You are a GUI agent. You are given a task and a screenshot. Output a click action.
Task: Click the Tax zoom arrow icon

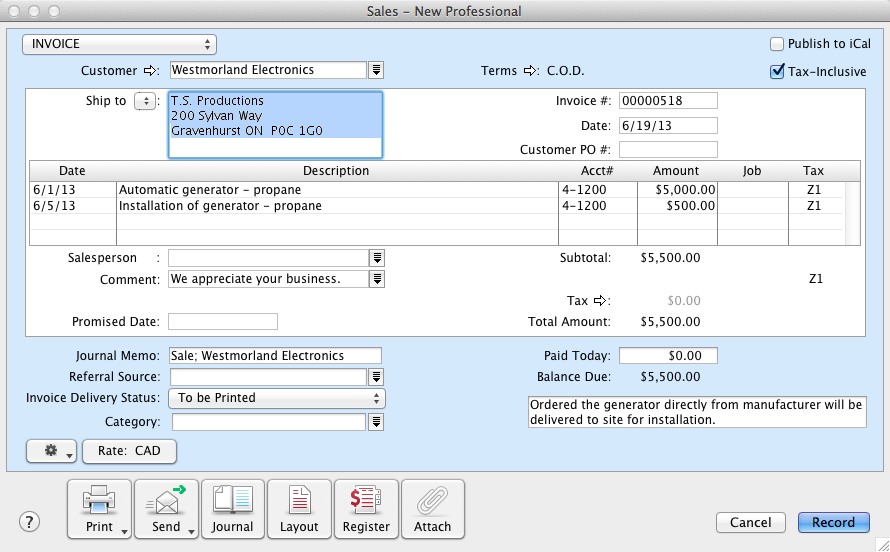pyautogui.click(x=601, y=301)
